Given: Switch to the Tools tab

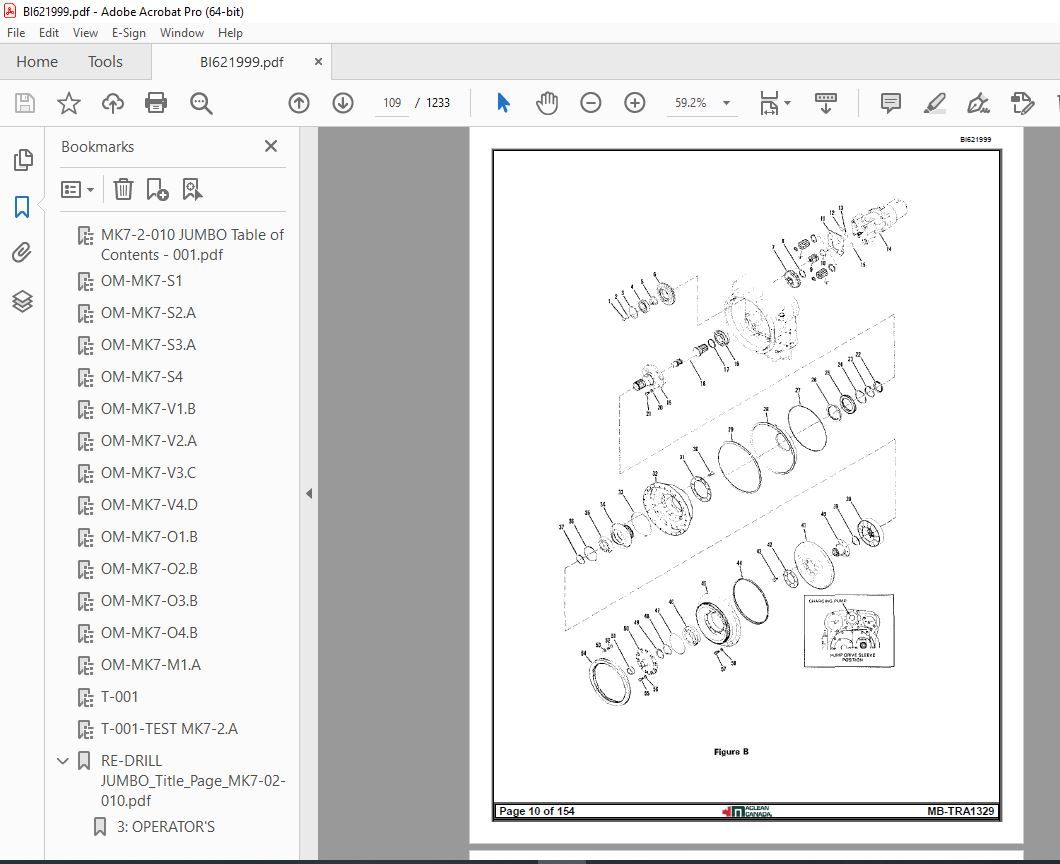Looking at the screenshot, I should click(x=105, y=62).
